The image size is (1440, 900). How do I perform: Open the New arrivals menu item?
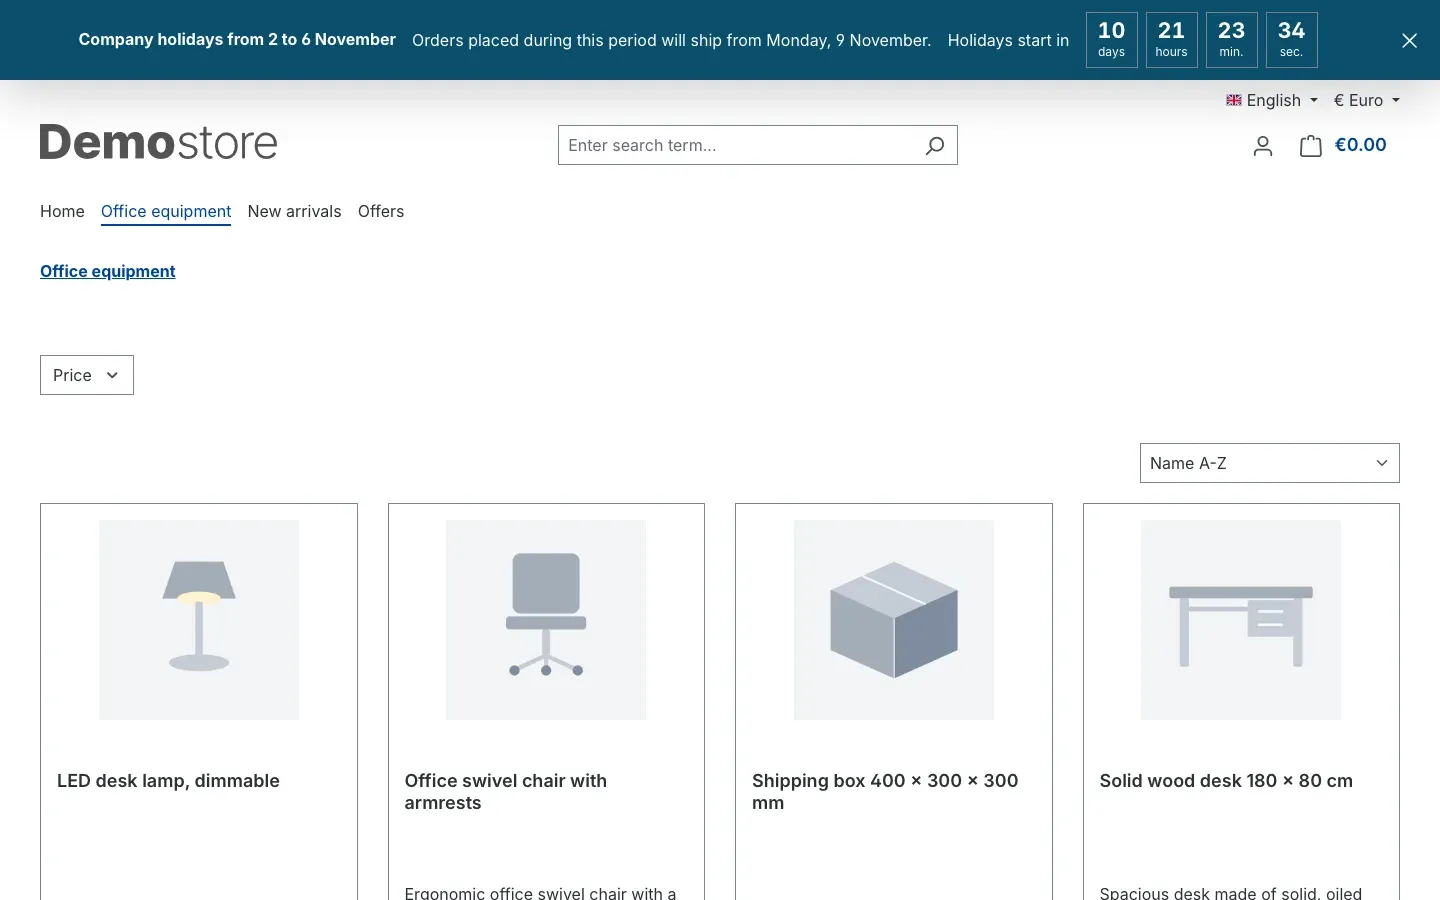click(294, 211)
